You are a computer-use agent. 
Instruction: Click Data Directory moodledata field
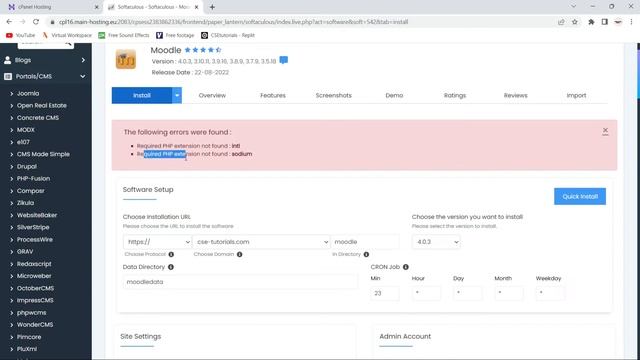[x=240, y=282]
